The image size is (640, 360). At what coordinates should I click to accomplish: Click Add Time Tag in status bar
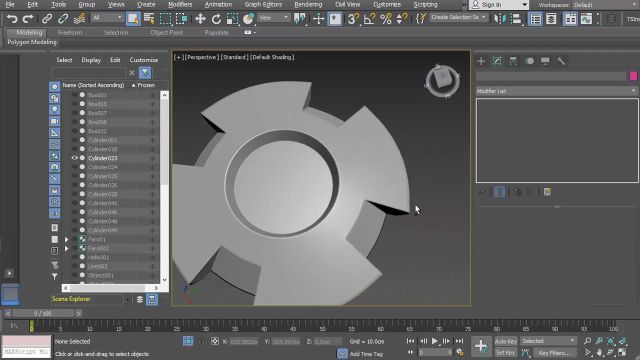click(x=366, y=354)
